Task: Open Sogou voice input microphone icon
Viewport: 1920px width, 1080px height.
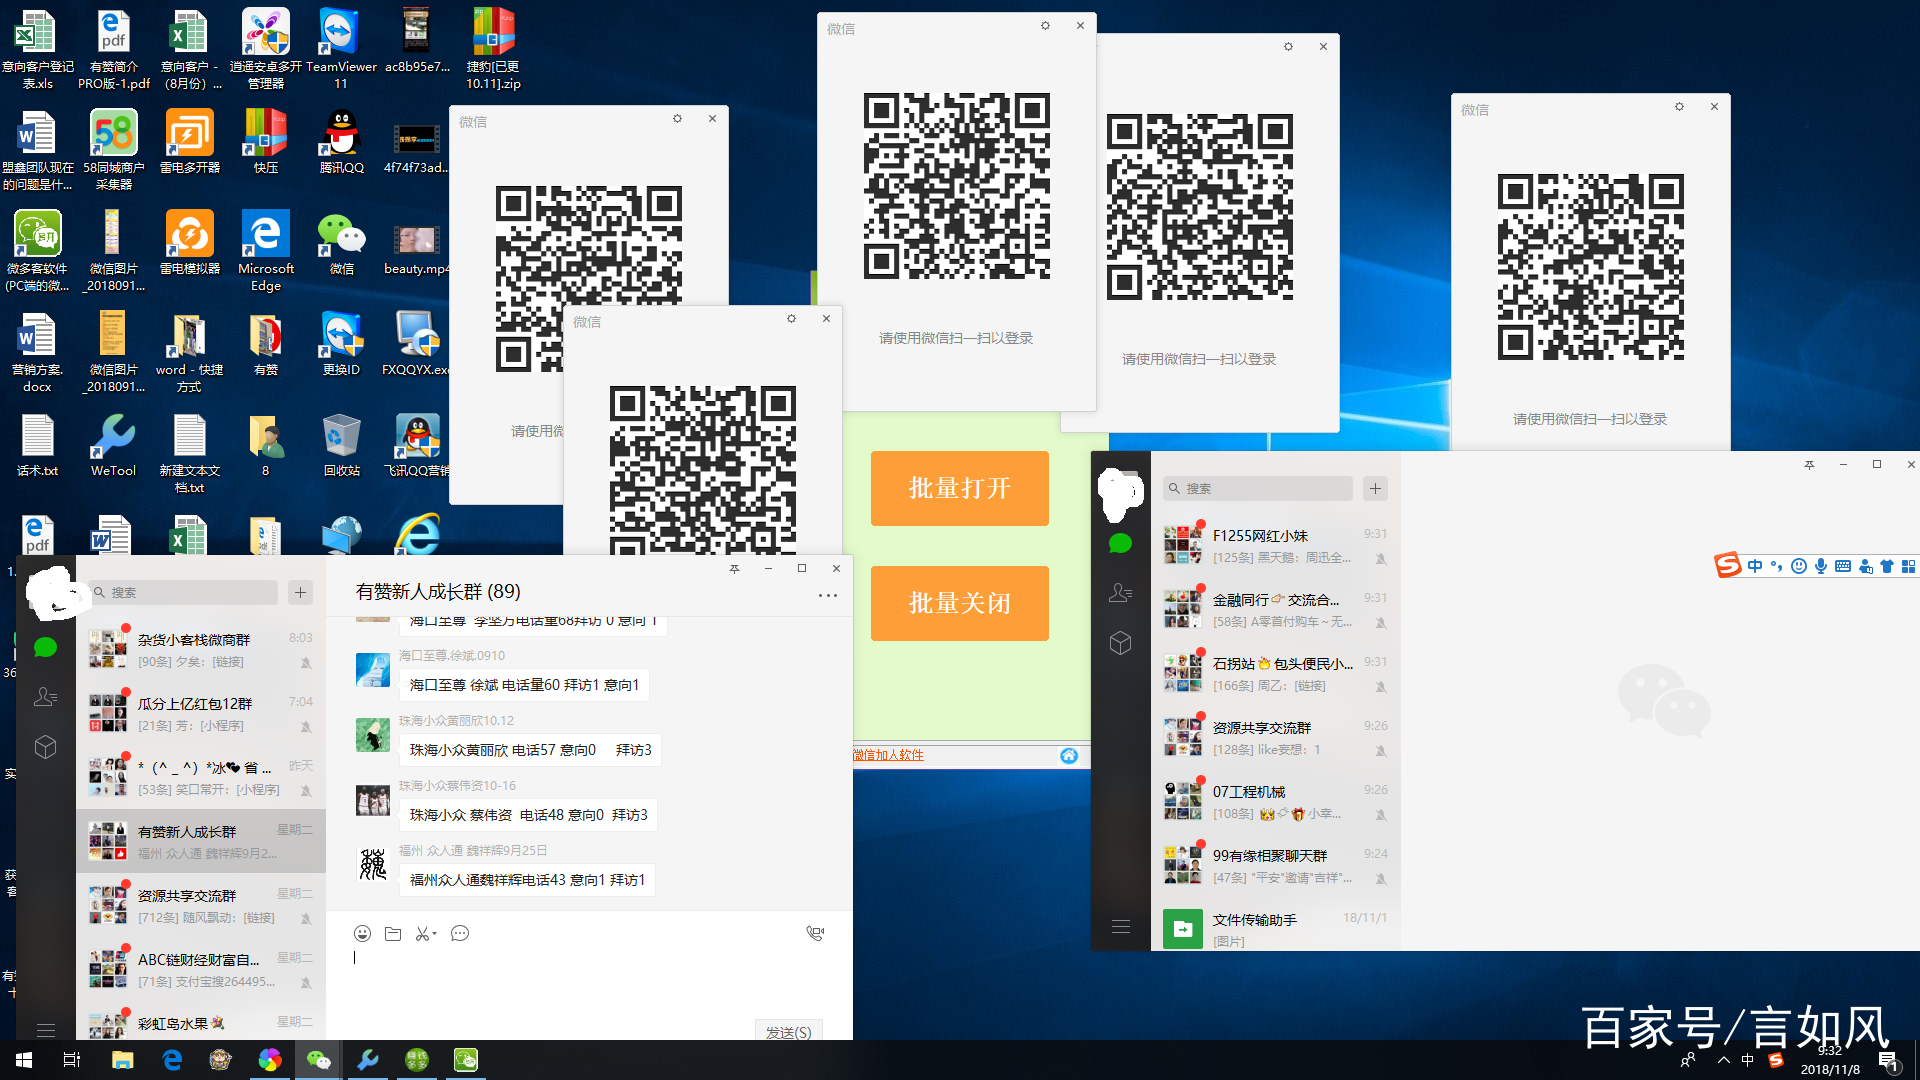Action: (x=1821, y=566)
